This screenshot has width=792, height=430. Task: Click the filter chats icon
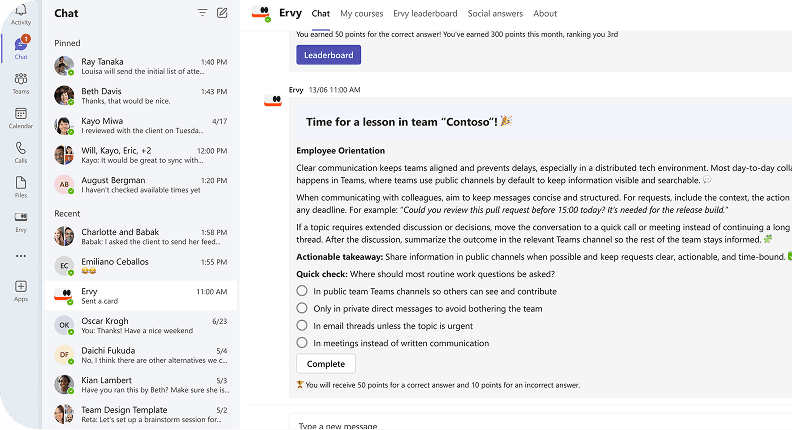pos(202,13)
